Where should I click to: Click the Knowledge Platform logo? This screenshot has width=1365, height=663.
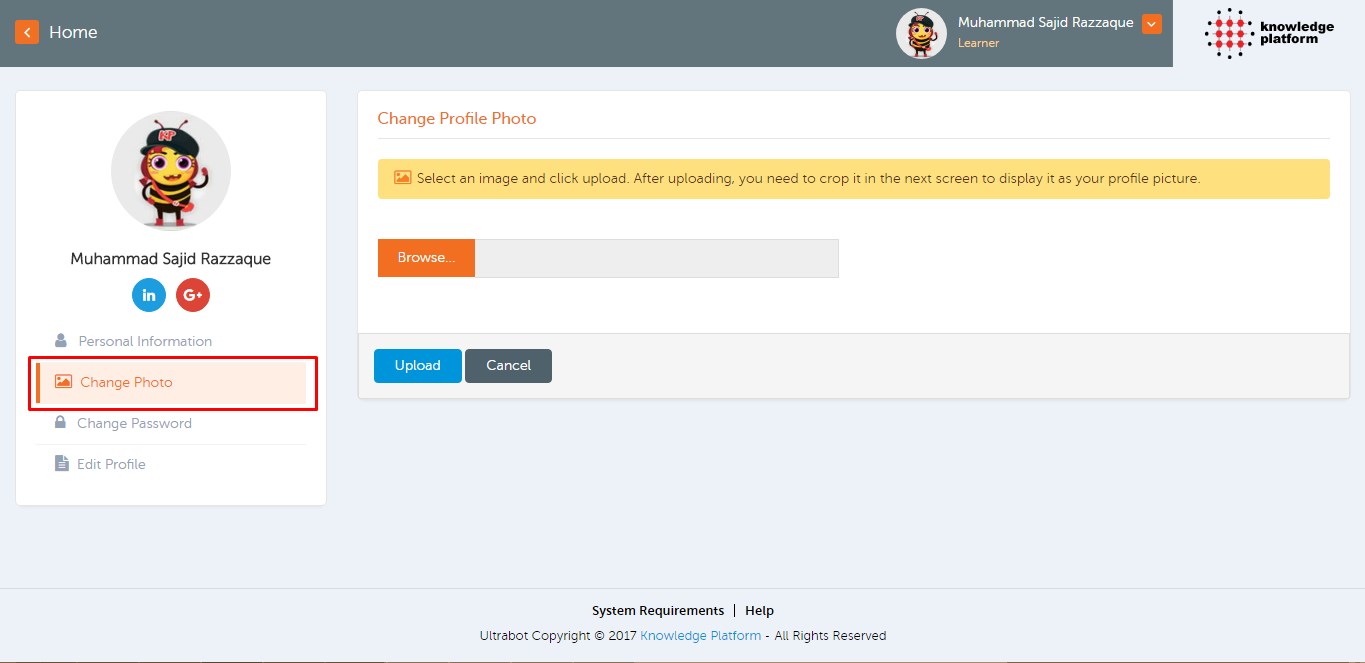1268,33
